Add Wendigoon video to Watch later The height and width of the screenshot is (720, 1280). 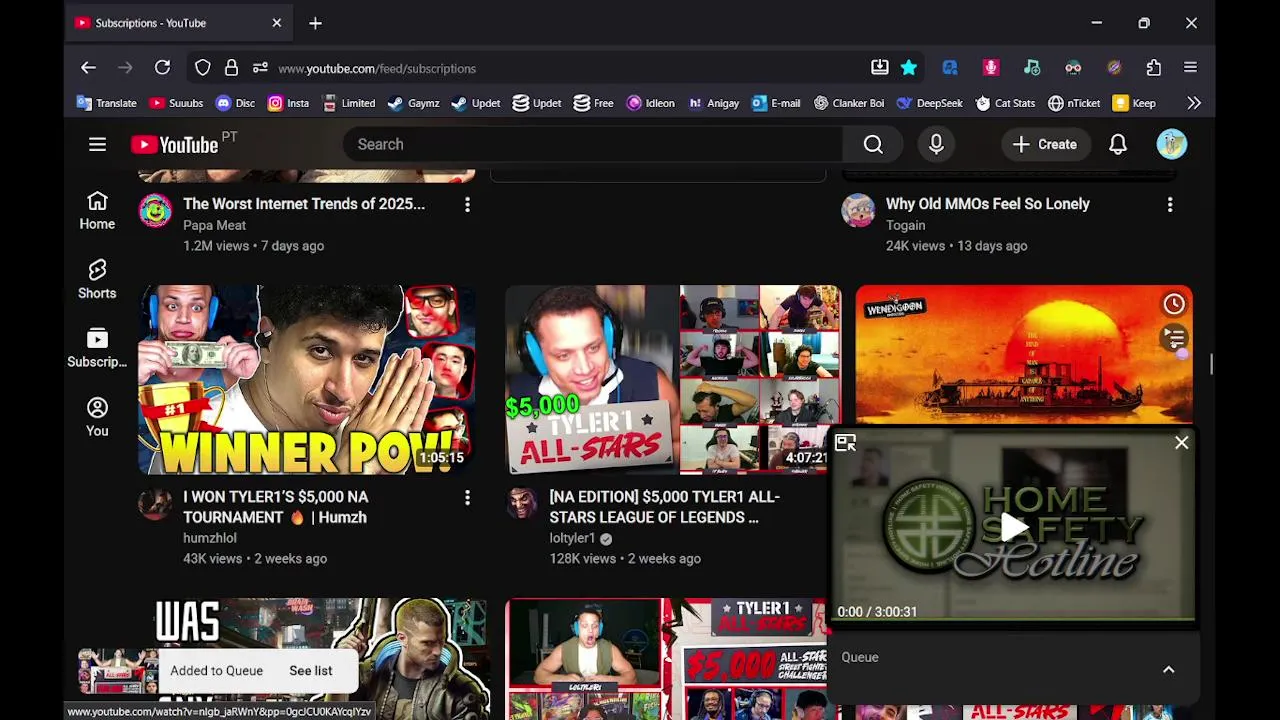[x=1174, y=304]
